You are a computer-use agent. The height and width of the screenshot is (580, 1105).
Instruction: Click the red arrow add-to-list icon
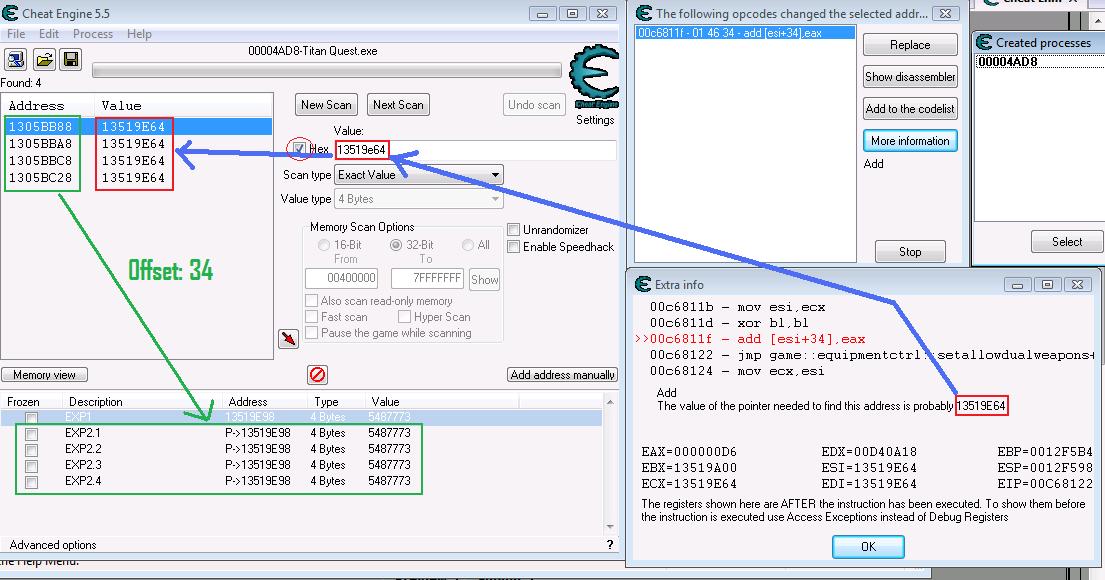289,340
